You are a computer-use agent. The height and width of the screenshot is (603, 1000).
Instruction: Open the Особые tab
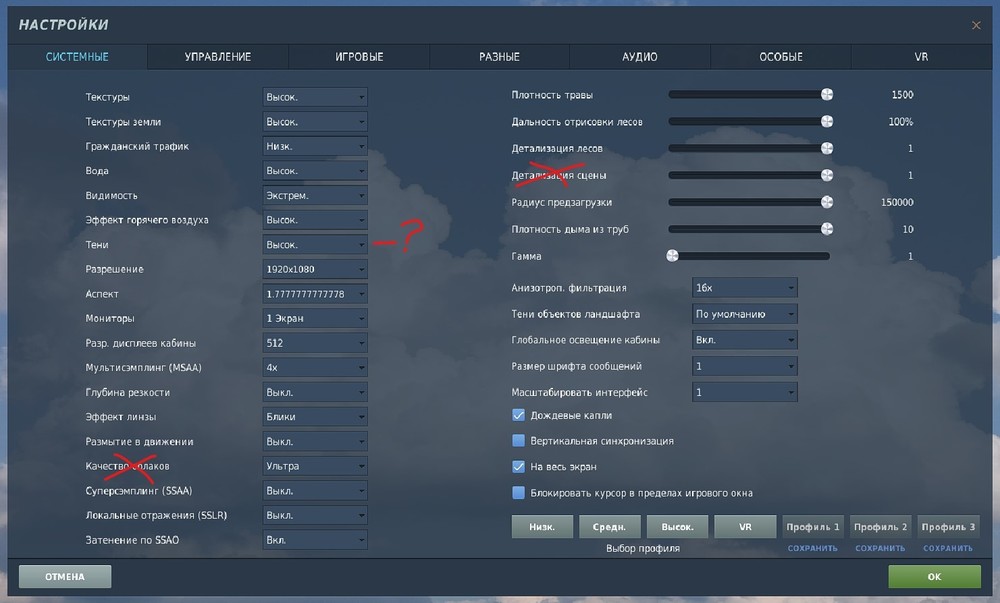(781, 57)
